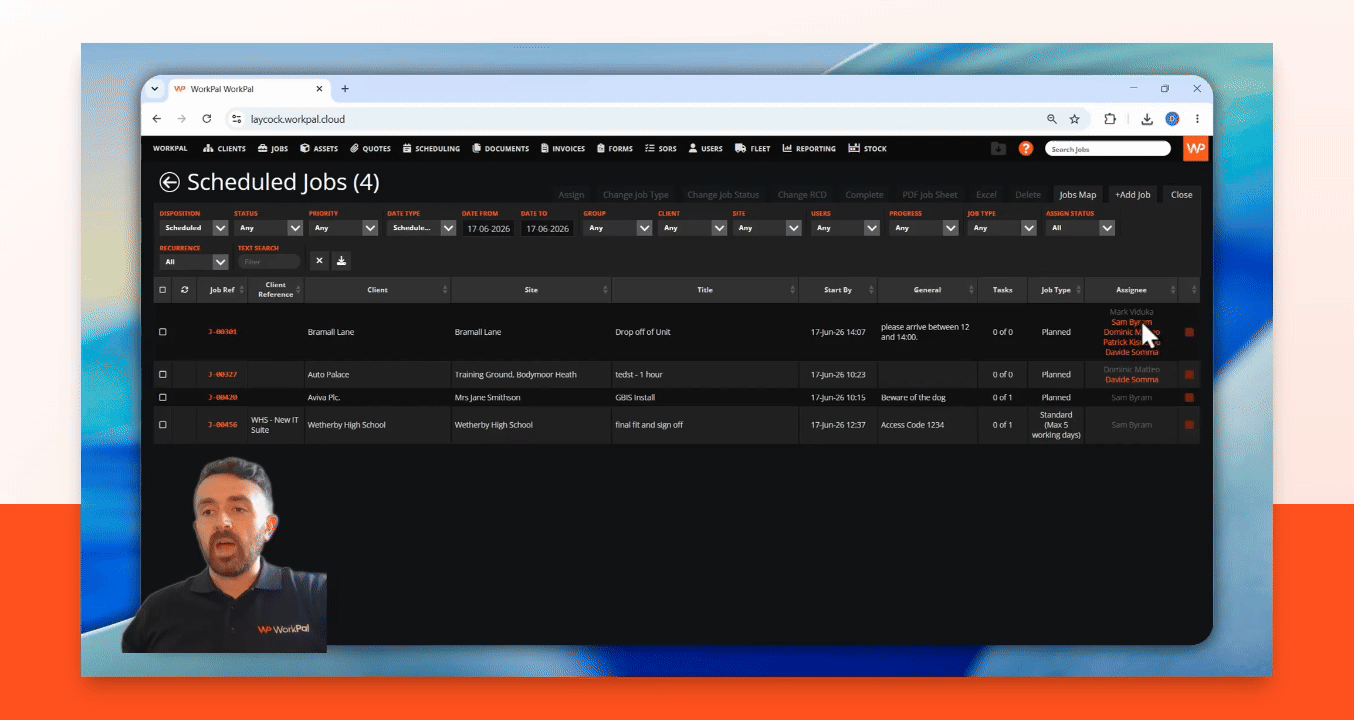
Task: Open the Status filter dropdown
Action: [269, 228]
